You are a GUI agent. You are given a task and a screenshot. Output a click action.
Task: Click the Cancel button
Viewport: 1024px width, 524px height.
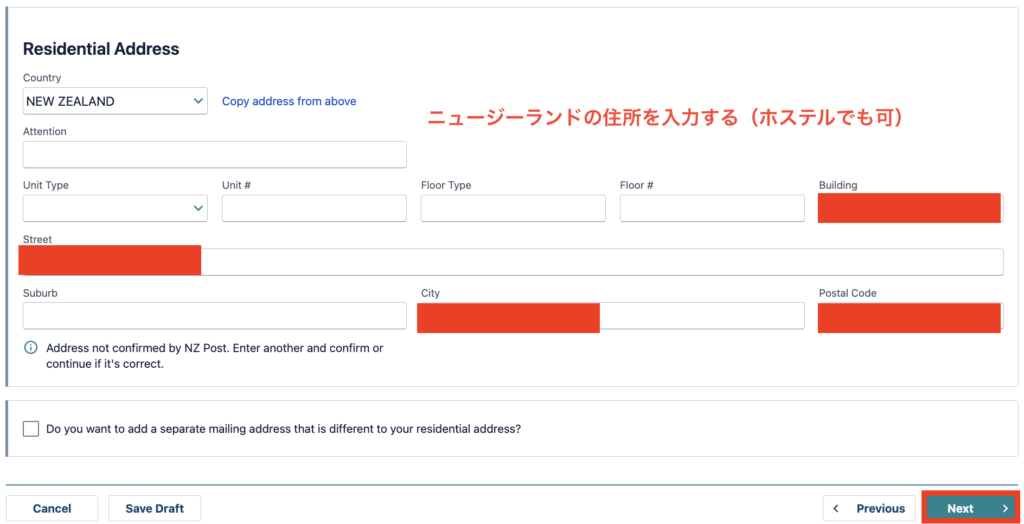pos(52,508)
